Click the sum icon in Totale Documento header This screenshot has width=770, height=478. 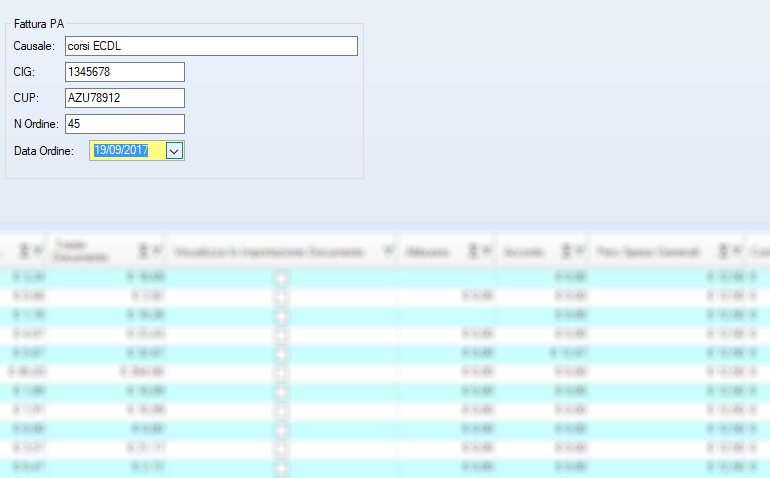click(x=142, y=251)
